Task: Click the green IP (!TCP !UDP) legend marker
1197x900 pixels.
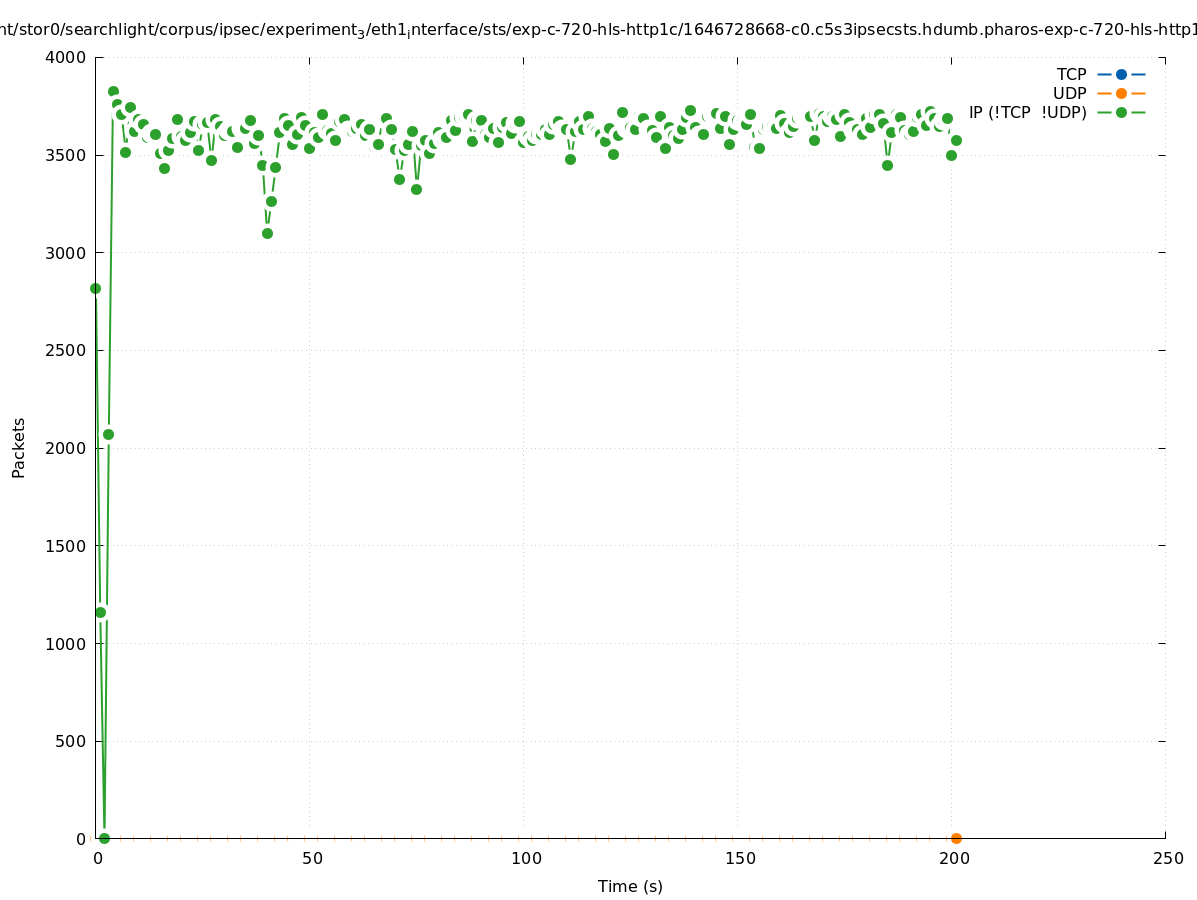Action: click(1121, 112)
